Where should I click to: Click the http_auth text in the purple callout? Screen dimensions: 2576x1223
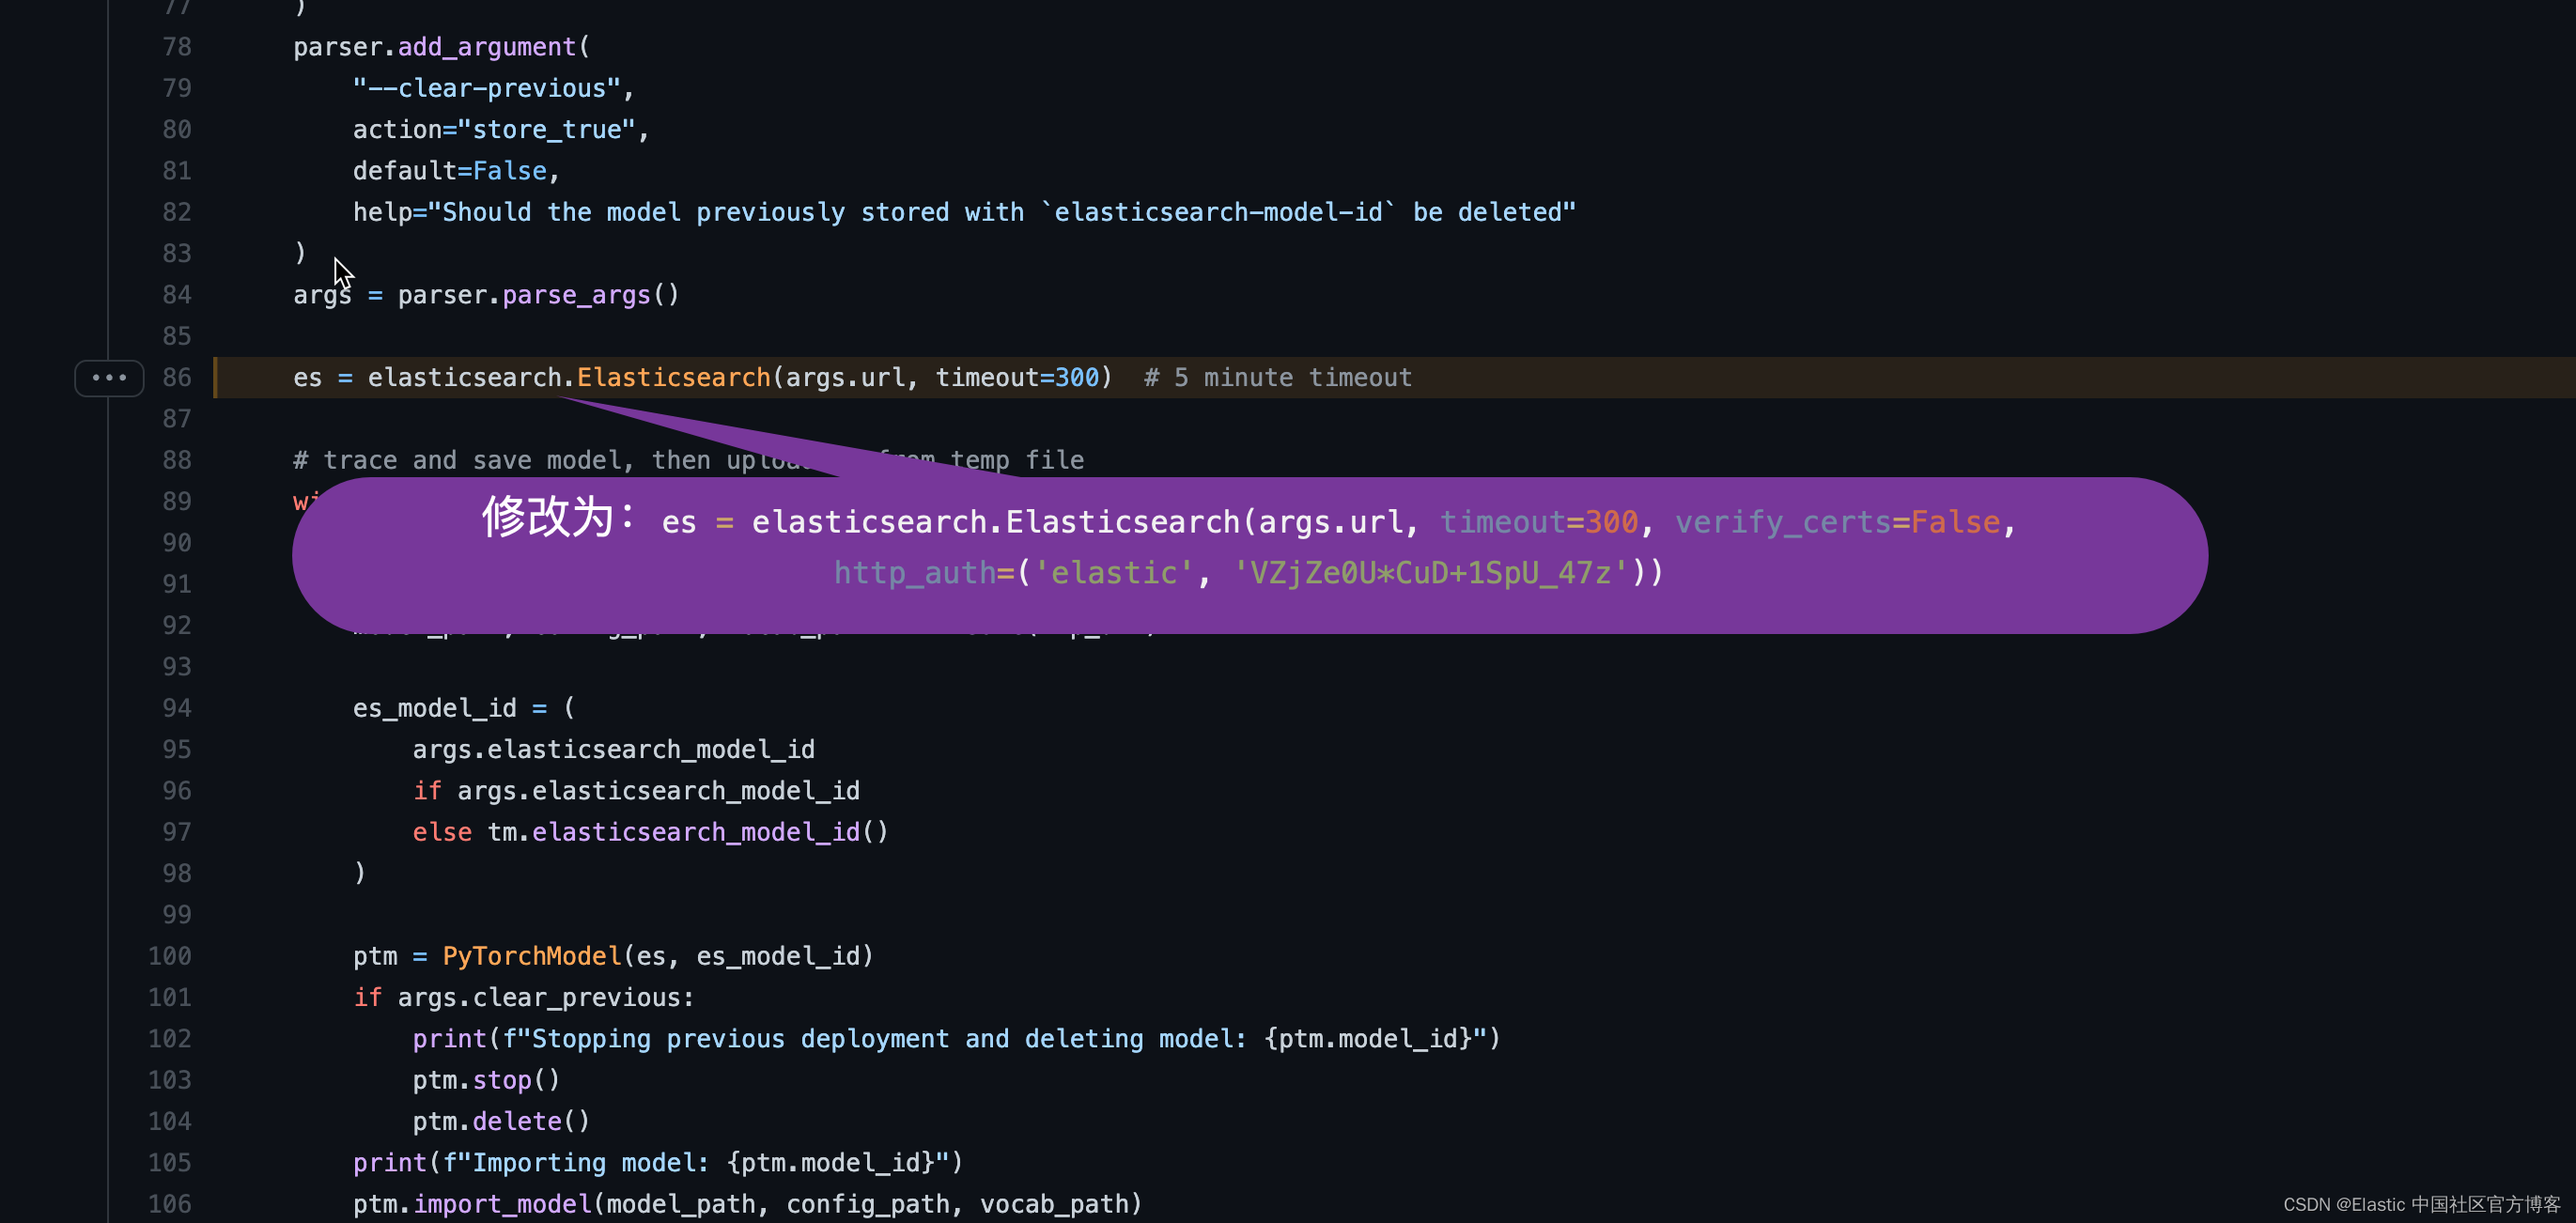[x=915, y=572]
